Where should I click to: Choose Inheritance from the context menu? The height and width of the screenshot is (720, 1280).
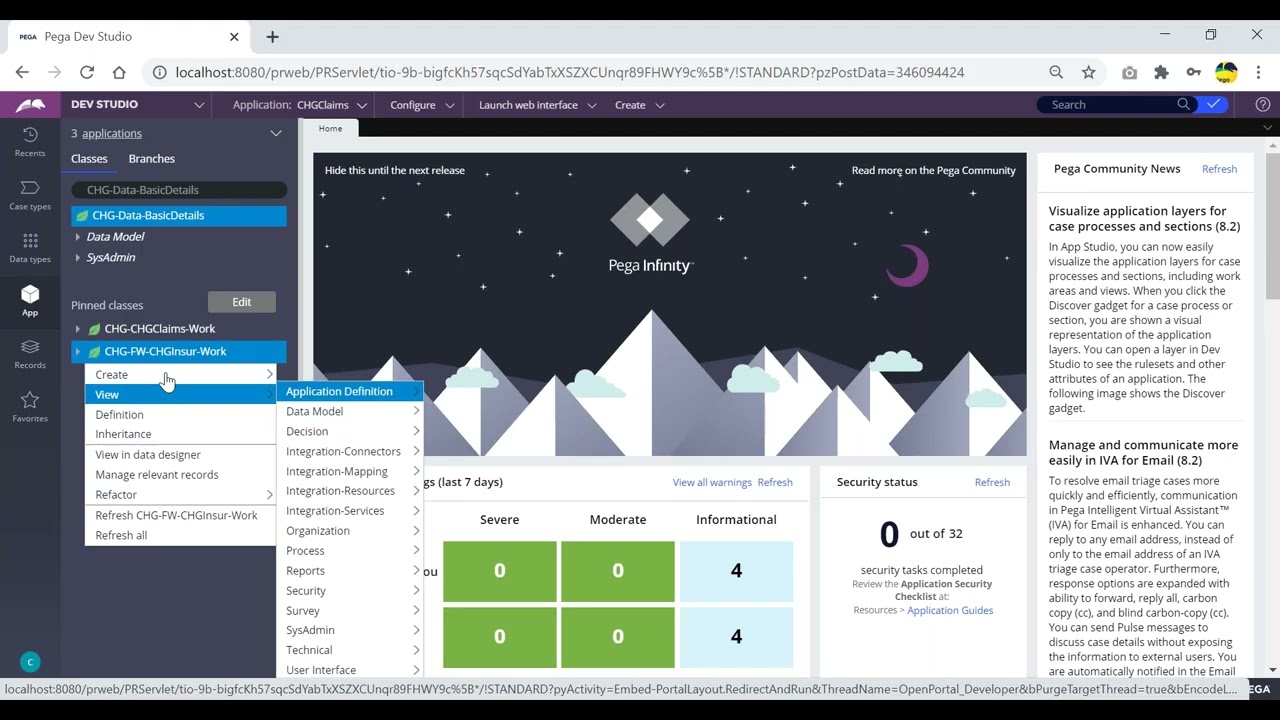pyautogui.click(x=180, y=434)
